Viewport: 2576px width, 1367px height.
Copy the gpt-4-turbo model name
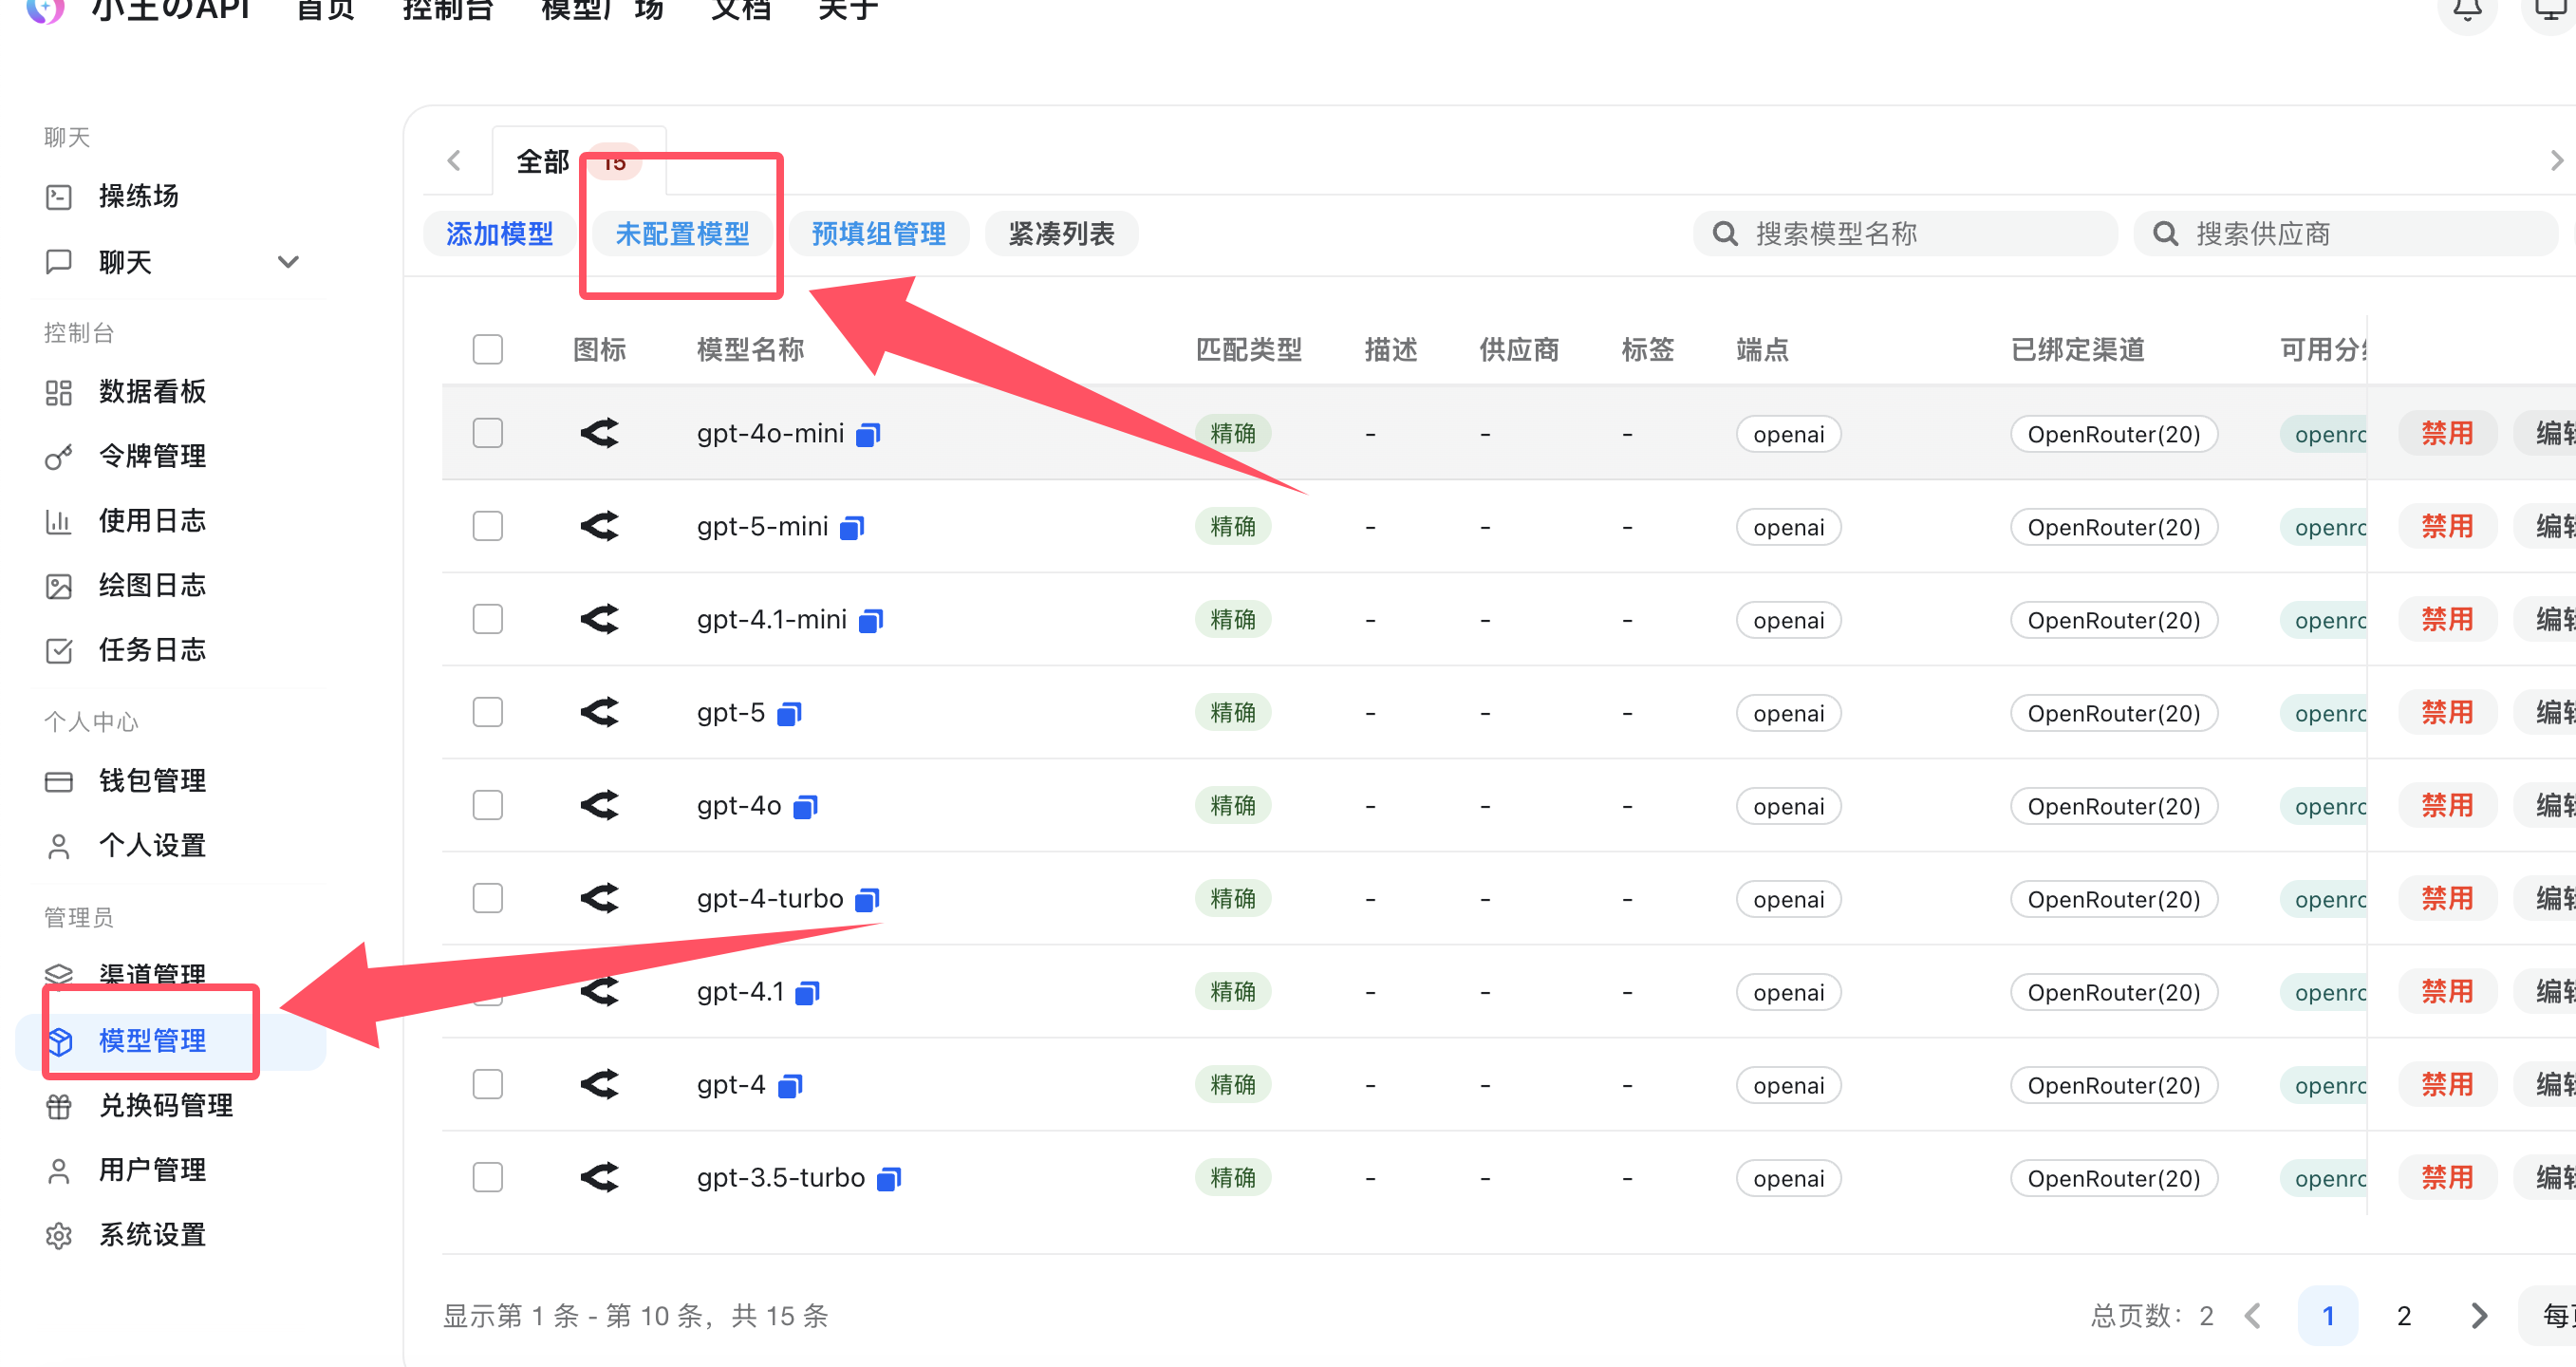pos(867,899)
